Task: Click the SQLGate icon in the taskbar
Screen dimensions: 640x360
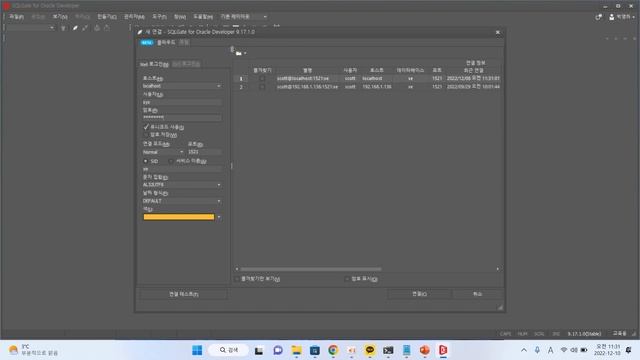Action: (x=443, y=350)
